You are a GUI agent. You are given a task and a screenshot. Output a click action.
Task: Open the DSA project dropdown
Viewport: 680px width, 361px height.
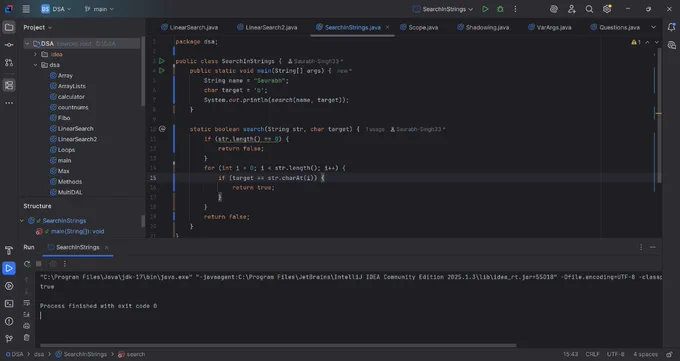pyautogui.click(x=56, y=9)
